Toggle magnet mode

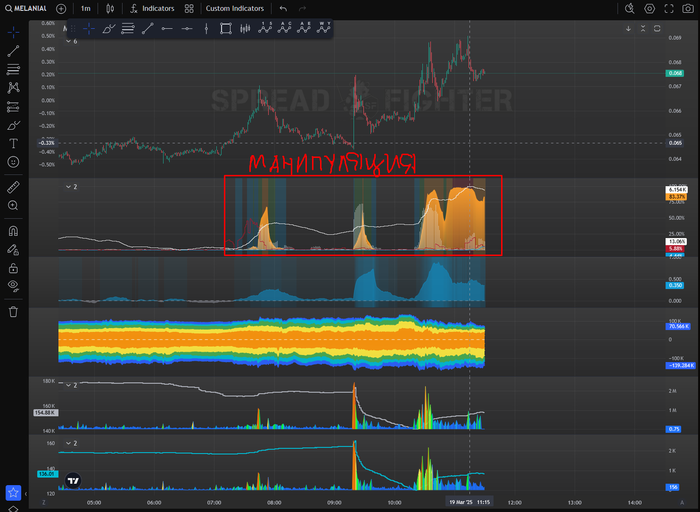(13, 231)
